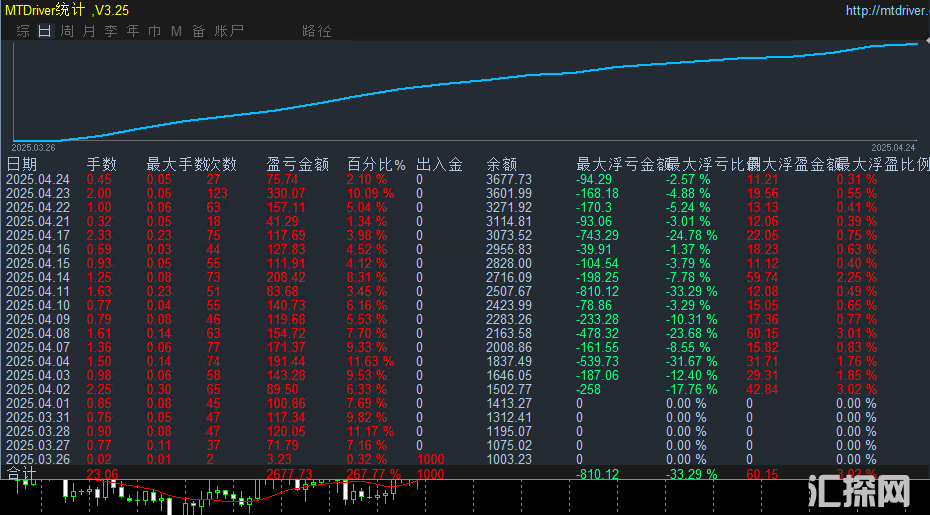
Task: Click the 日期 column header
Action: [x=22, y=164]
